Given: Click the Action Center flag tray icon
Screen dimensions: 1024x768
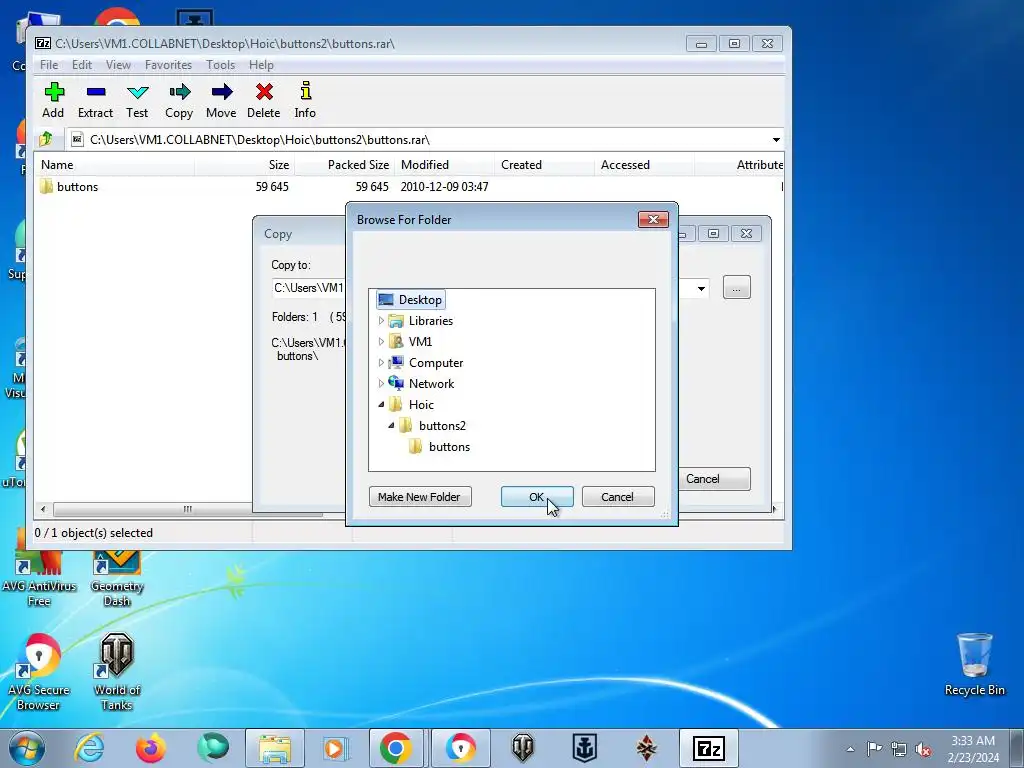Looking at the screenshot, I should click(874, 748).
